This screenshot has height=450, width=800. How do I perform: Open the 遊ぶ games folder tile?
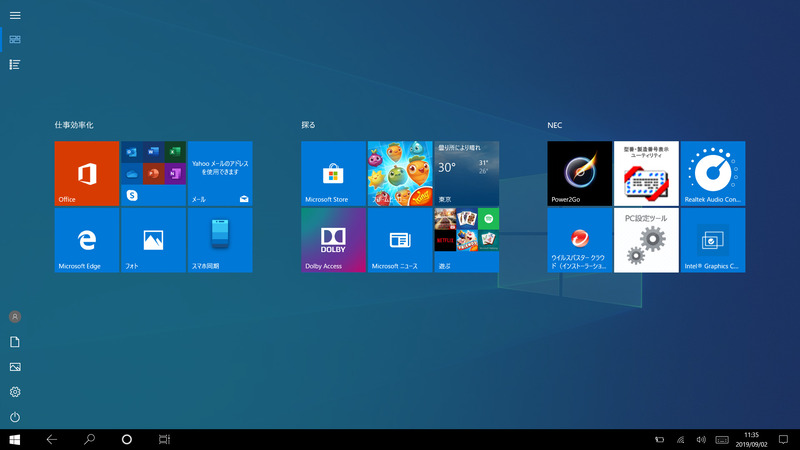point(466,240)
